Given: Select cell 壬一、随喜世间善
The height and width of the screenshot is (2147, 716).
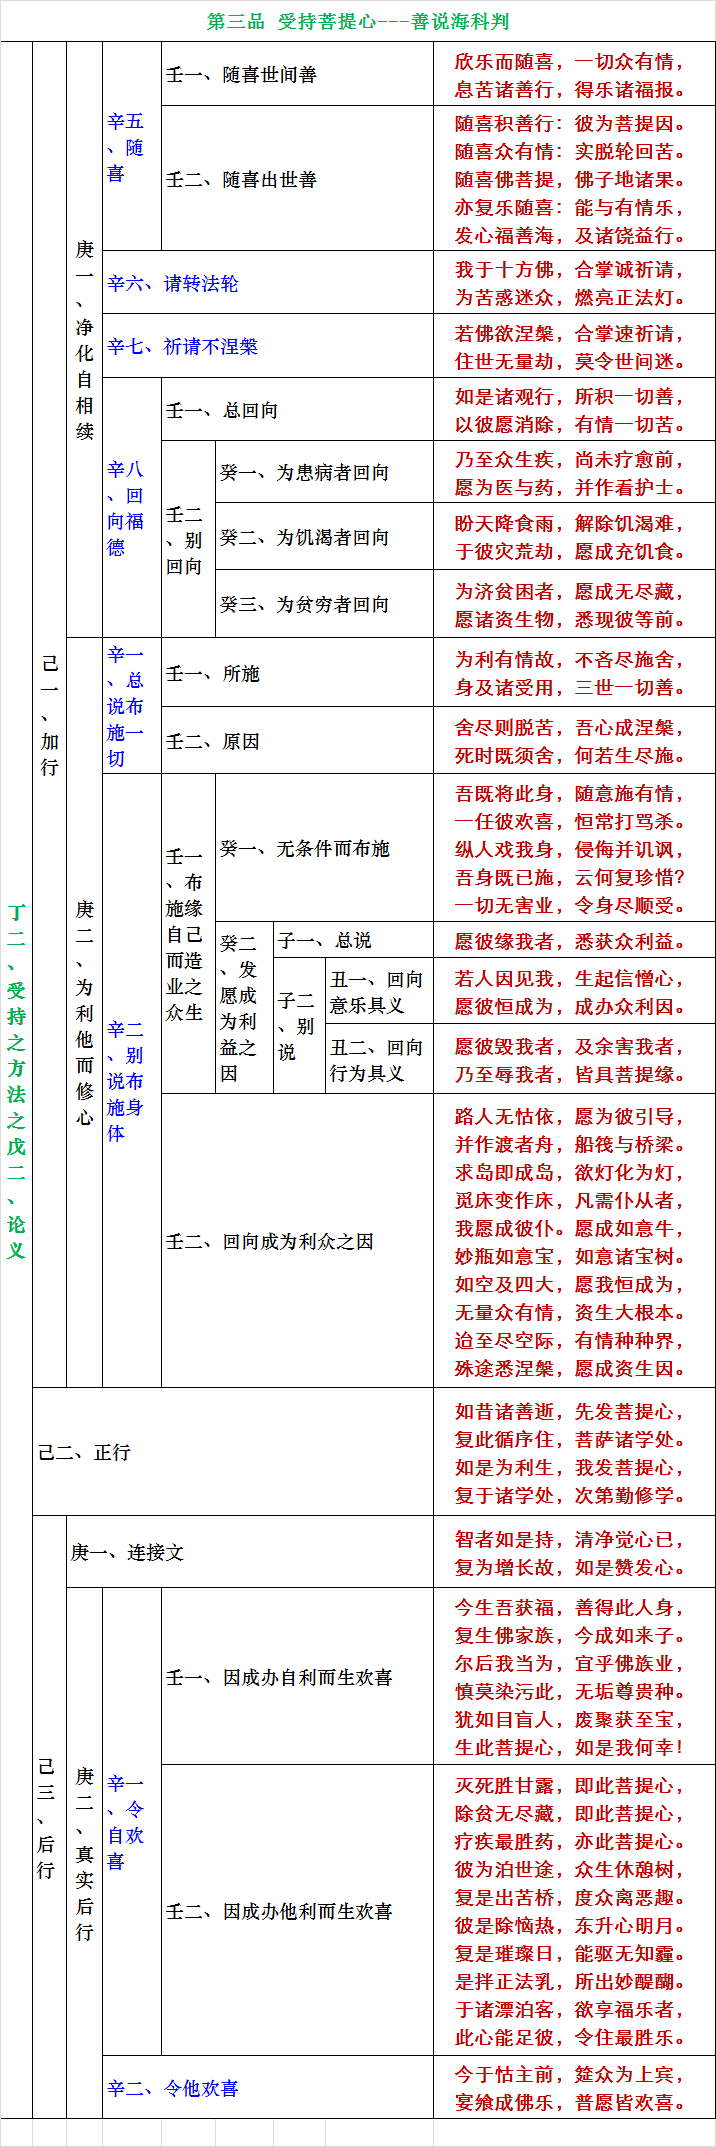Looking at the screenshot, I should 297,74.
